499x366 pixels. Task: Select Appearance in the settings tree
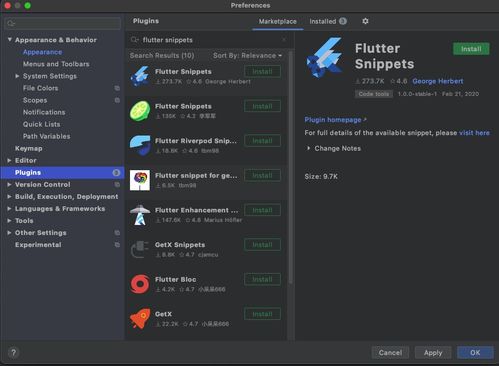click(42, 52)
